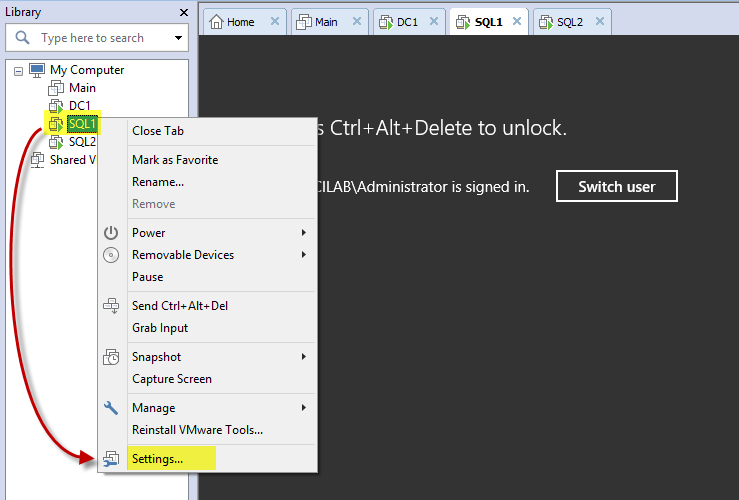Close the Main tab

357,21
